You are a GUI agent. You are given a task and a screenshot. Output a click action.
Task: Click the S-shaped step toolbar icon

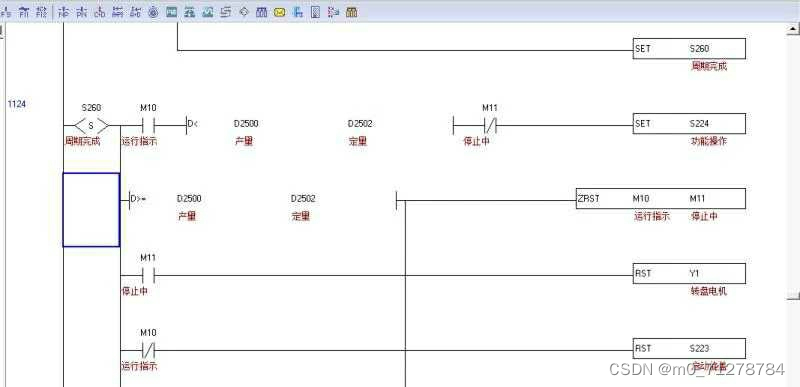click(x=226, y=12)
